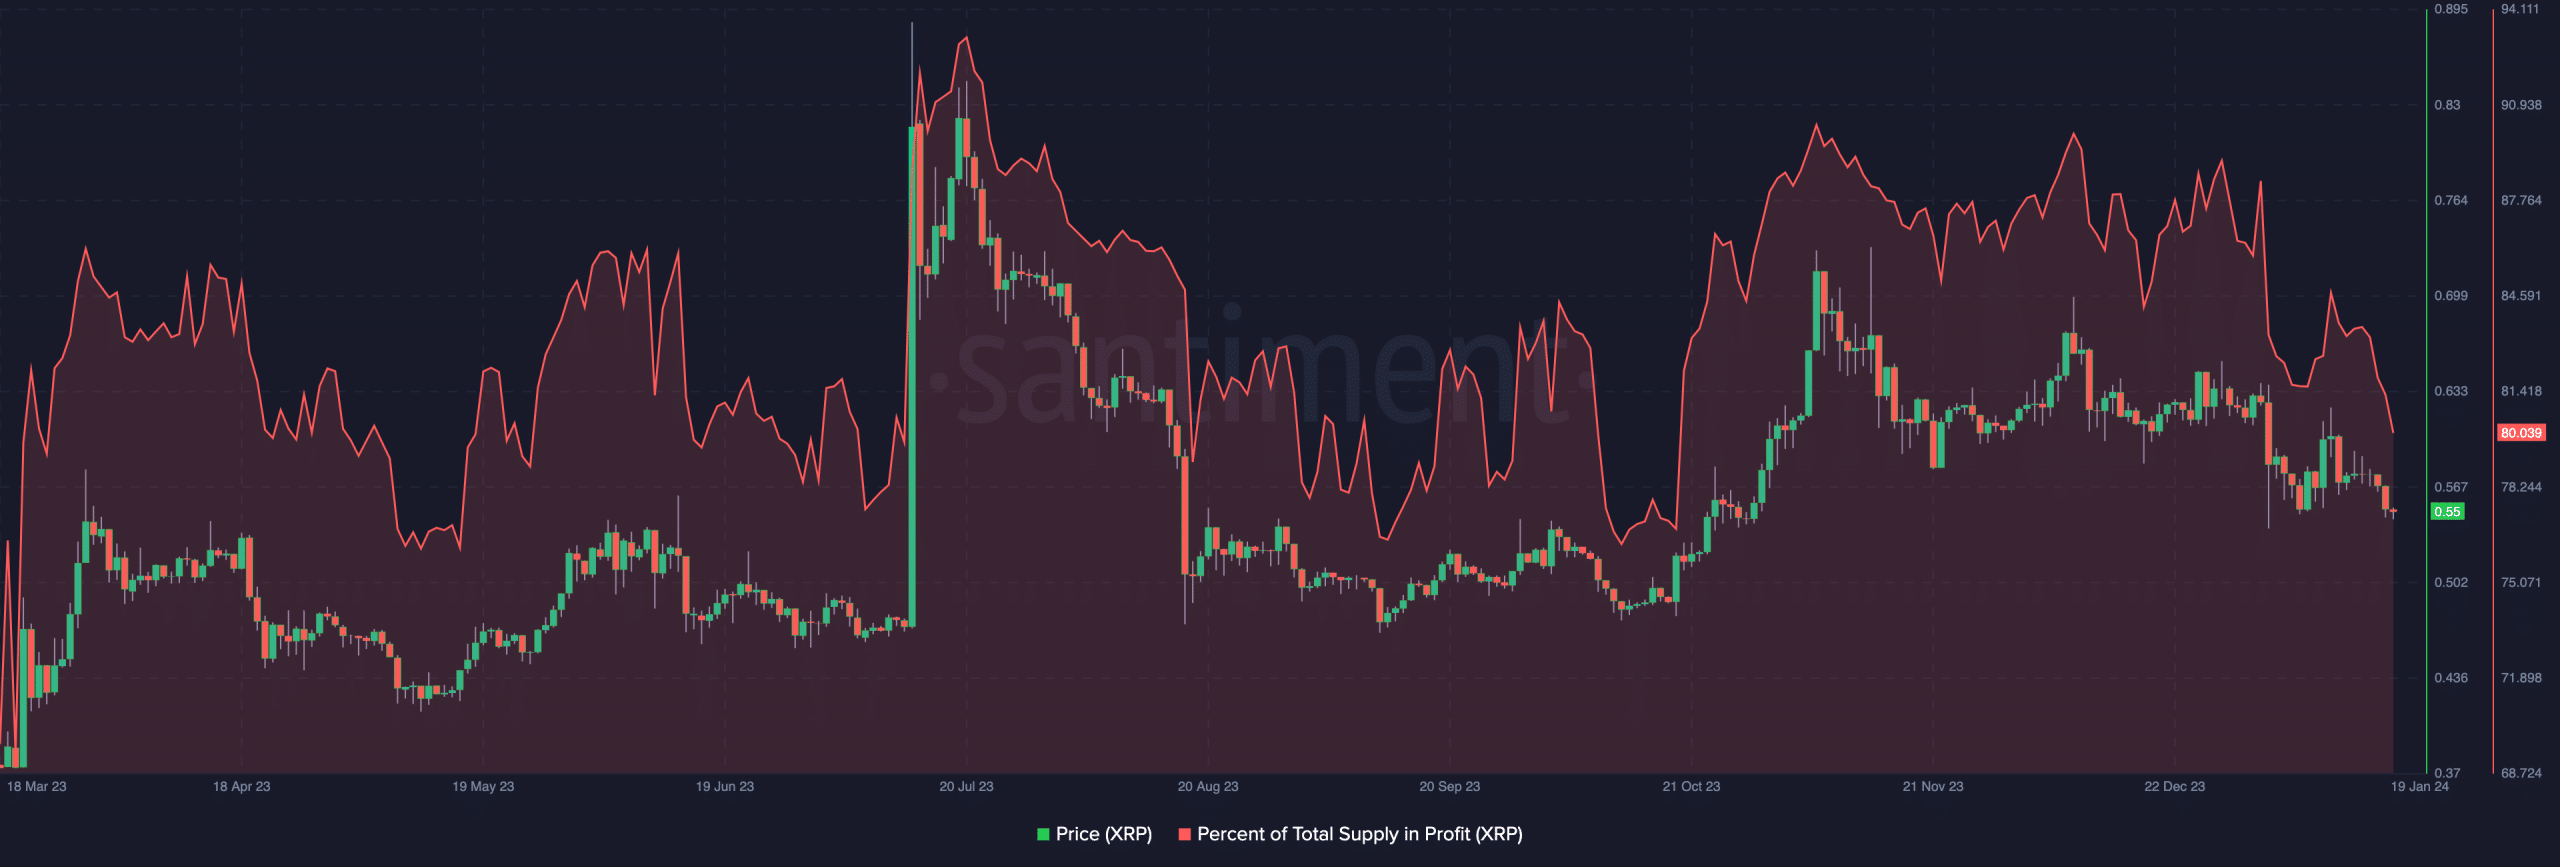Click the 84.591 percent axis value
Viewport: 2560px width, 867px height.
click(2520, 296)
